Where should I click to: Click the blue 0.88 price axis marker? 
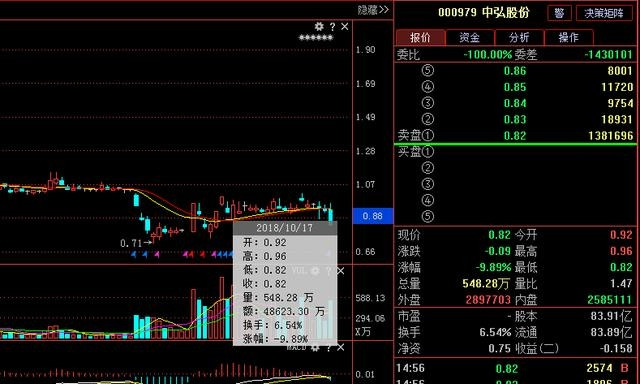373,216
